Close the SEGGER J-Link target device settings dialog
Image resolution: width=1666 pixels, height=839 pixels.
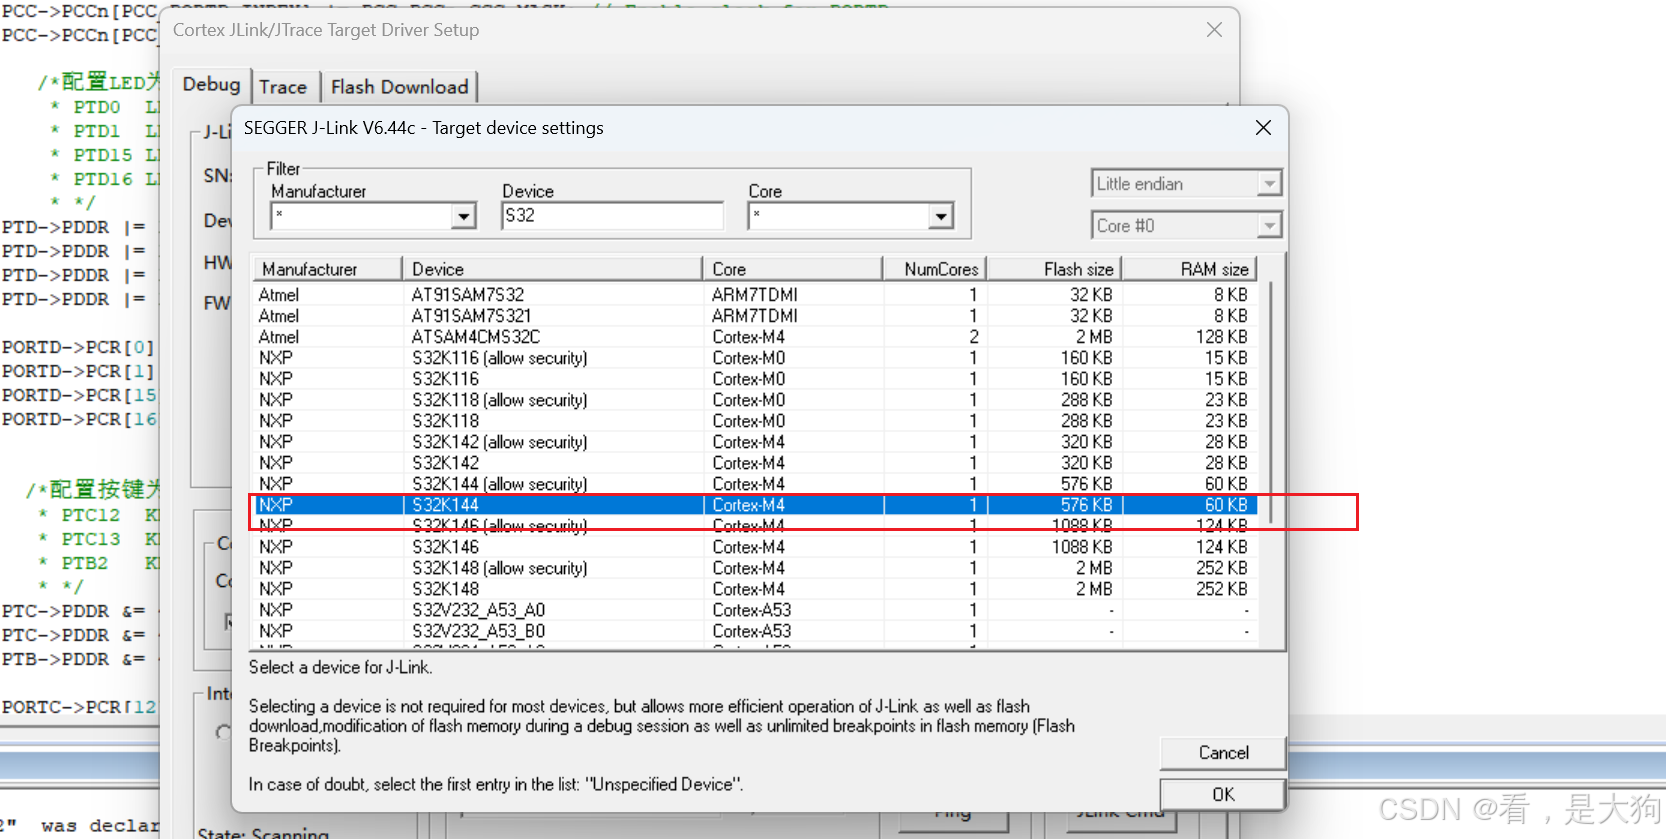[1263, 128]
